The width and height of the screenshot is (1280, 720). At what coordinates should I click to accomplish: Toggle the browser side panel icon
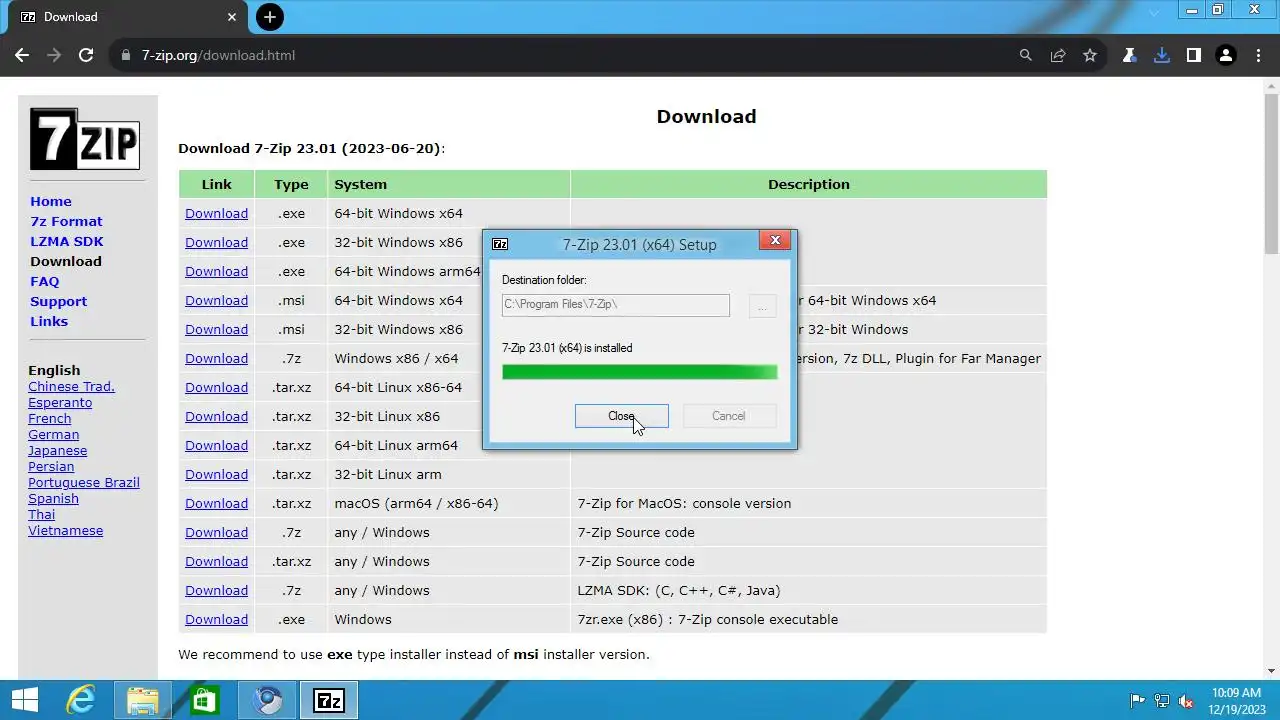pyautogui.click(x=1193, y=55)
